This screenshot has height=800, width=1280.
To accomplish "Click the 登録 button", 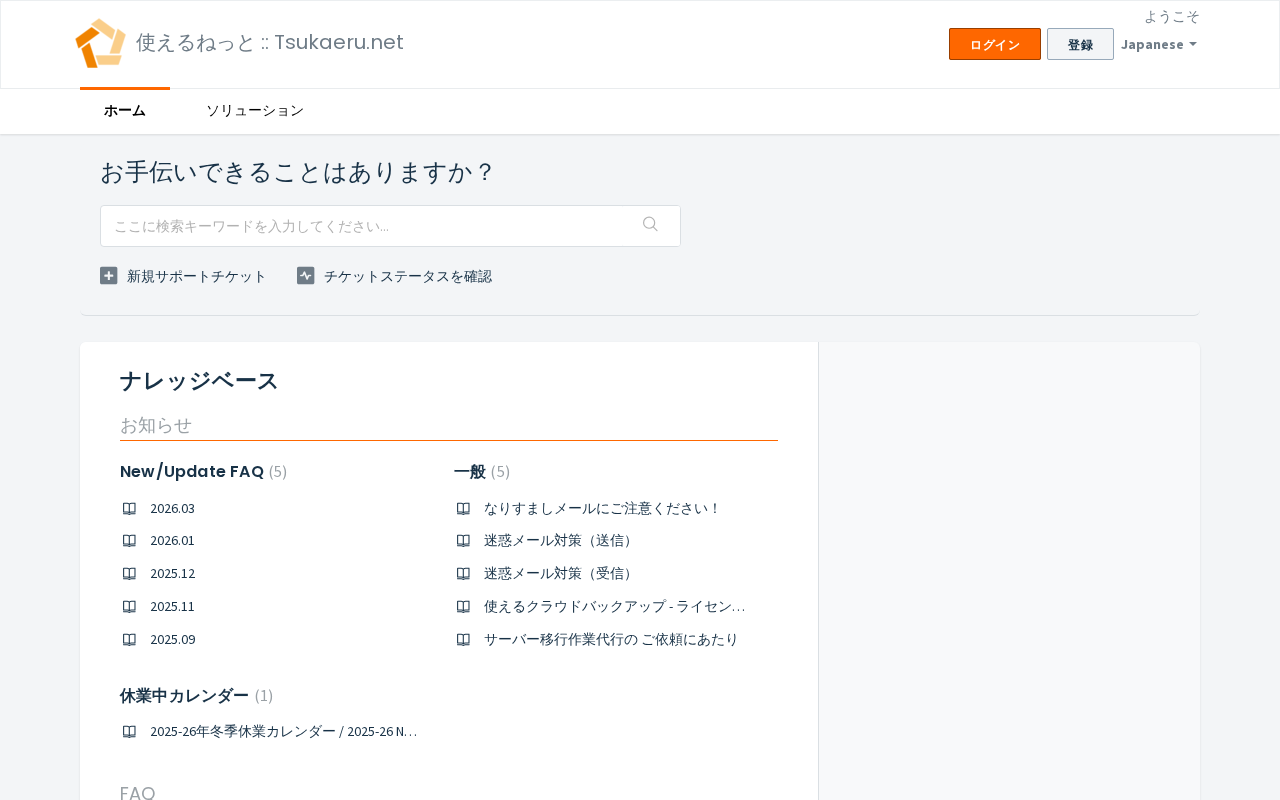I will click(x=1080, y=44).
